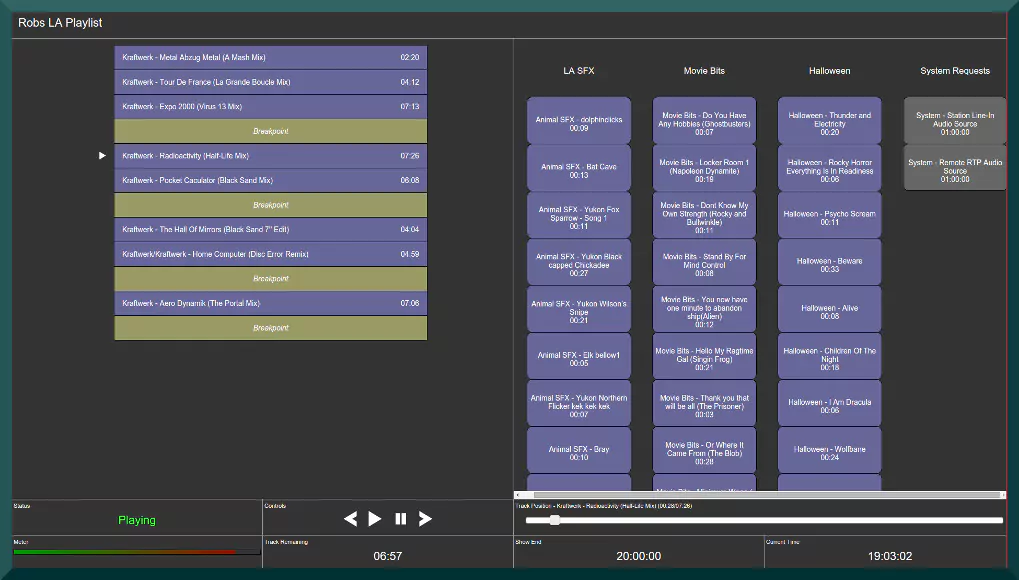This screenshot has width=1019, height=580.
Task: Play Movie Bits - one minute to abandon ship
Action: click(x=704, y=309)
